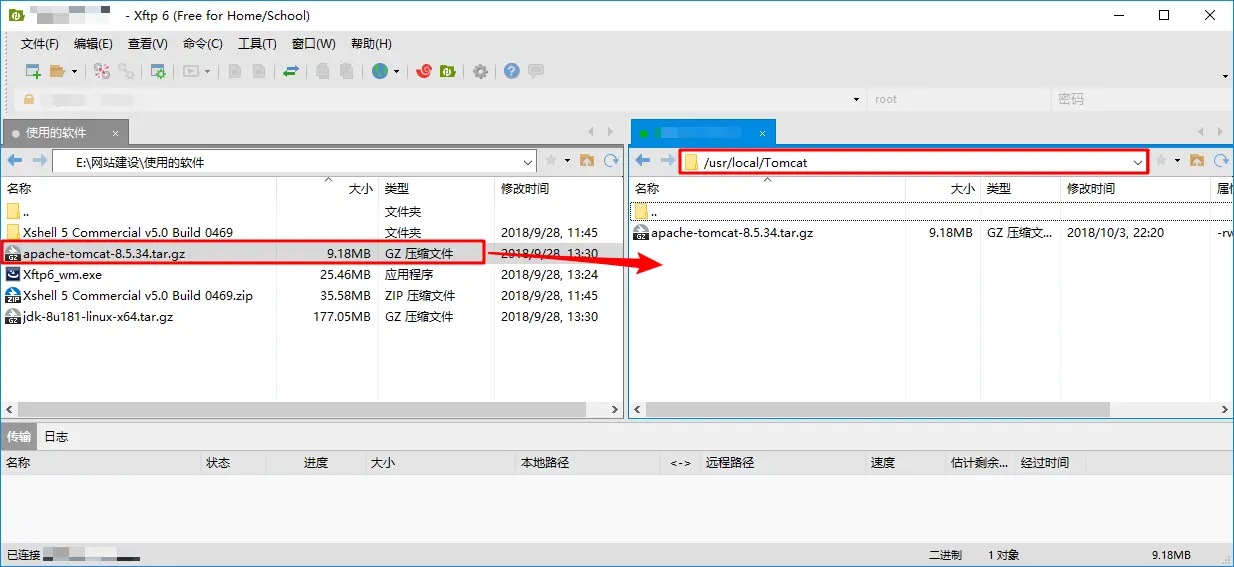Refresh the local pane listing
The image size is (1234, 567).
(x=610, y=161)
